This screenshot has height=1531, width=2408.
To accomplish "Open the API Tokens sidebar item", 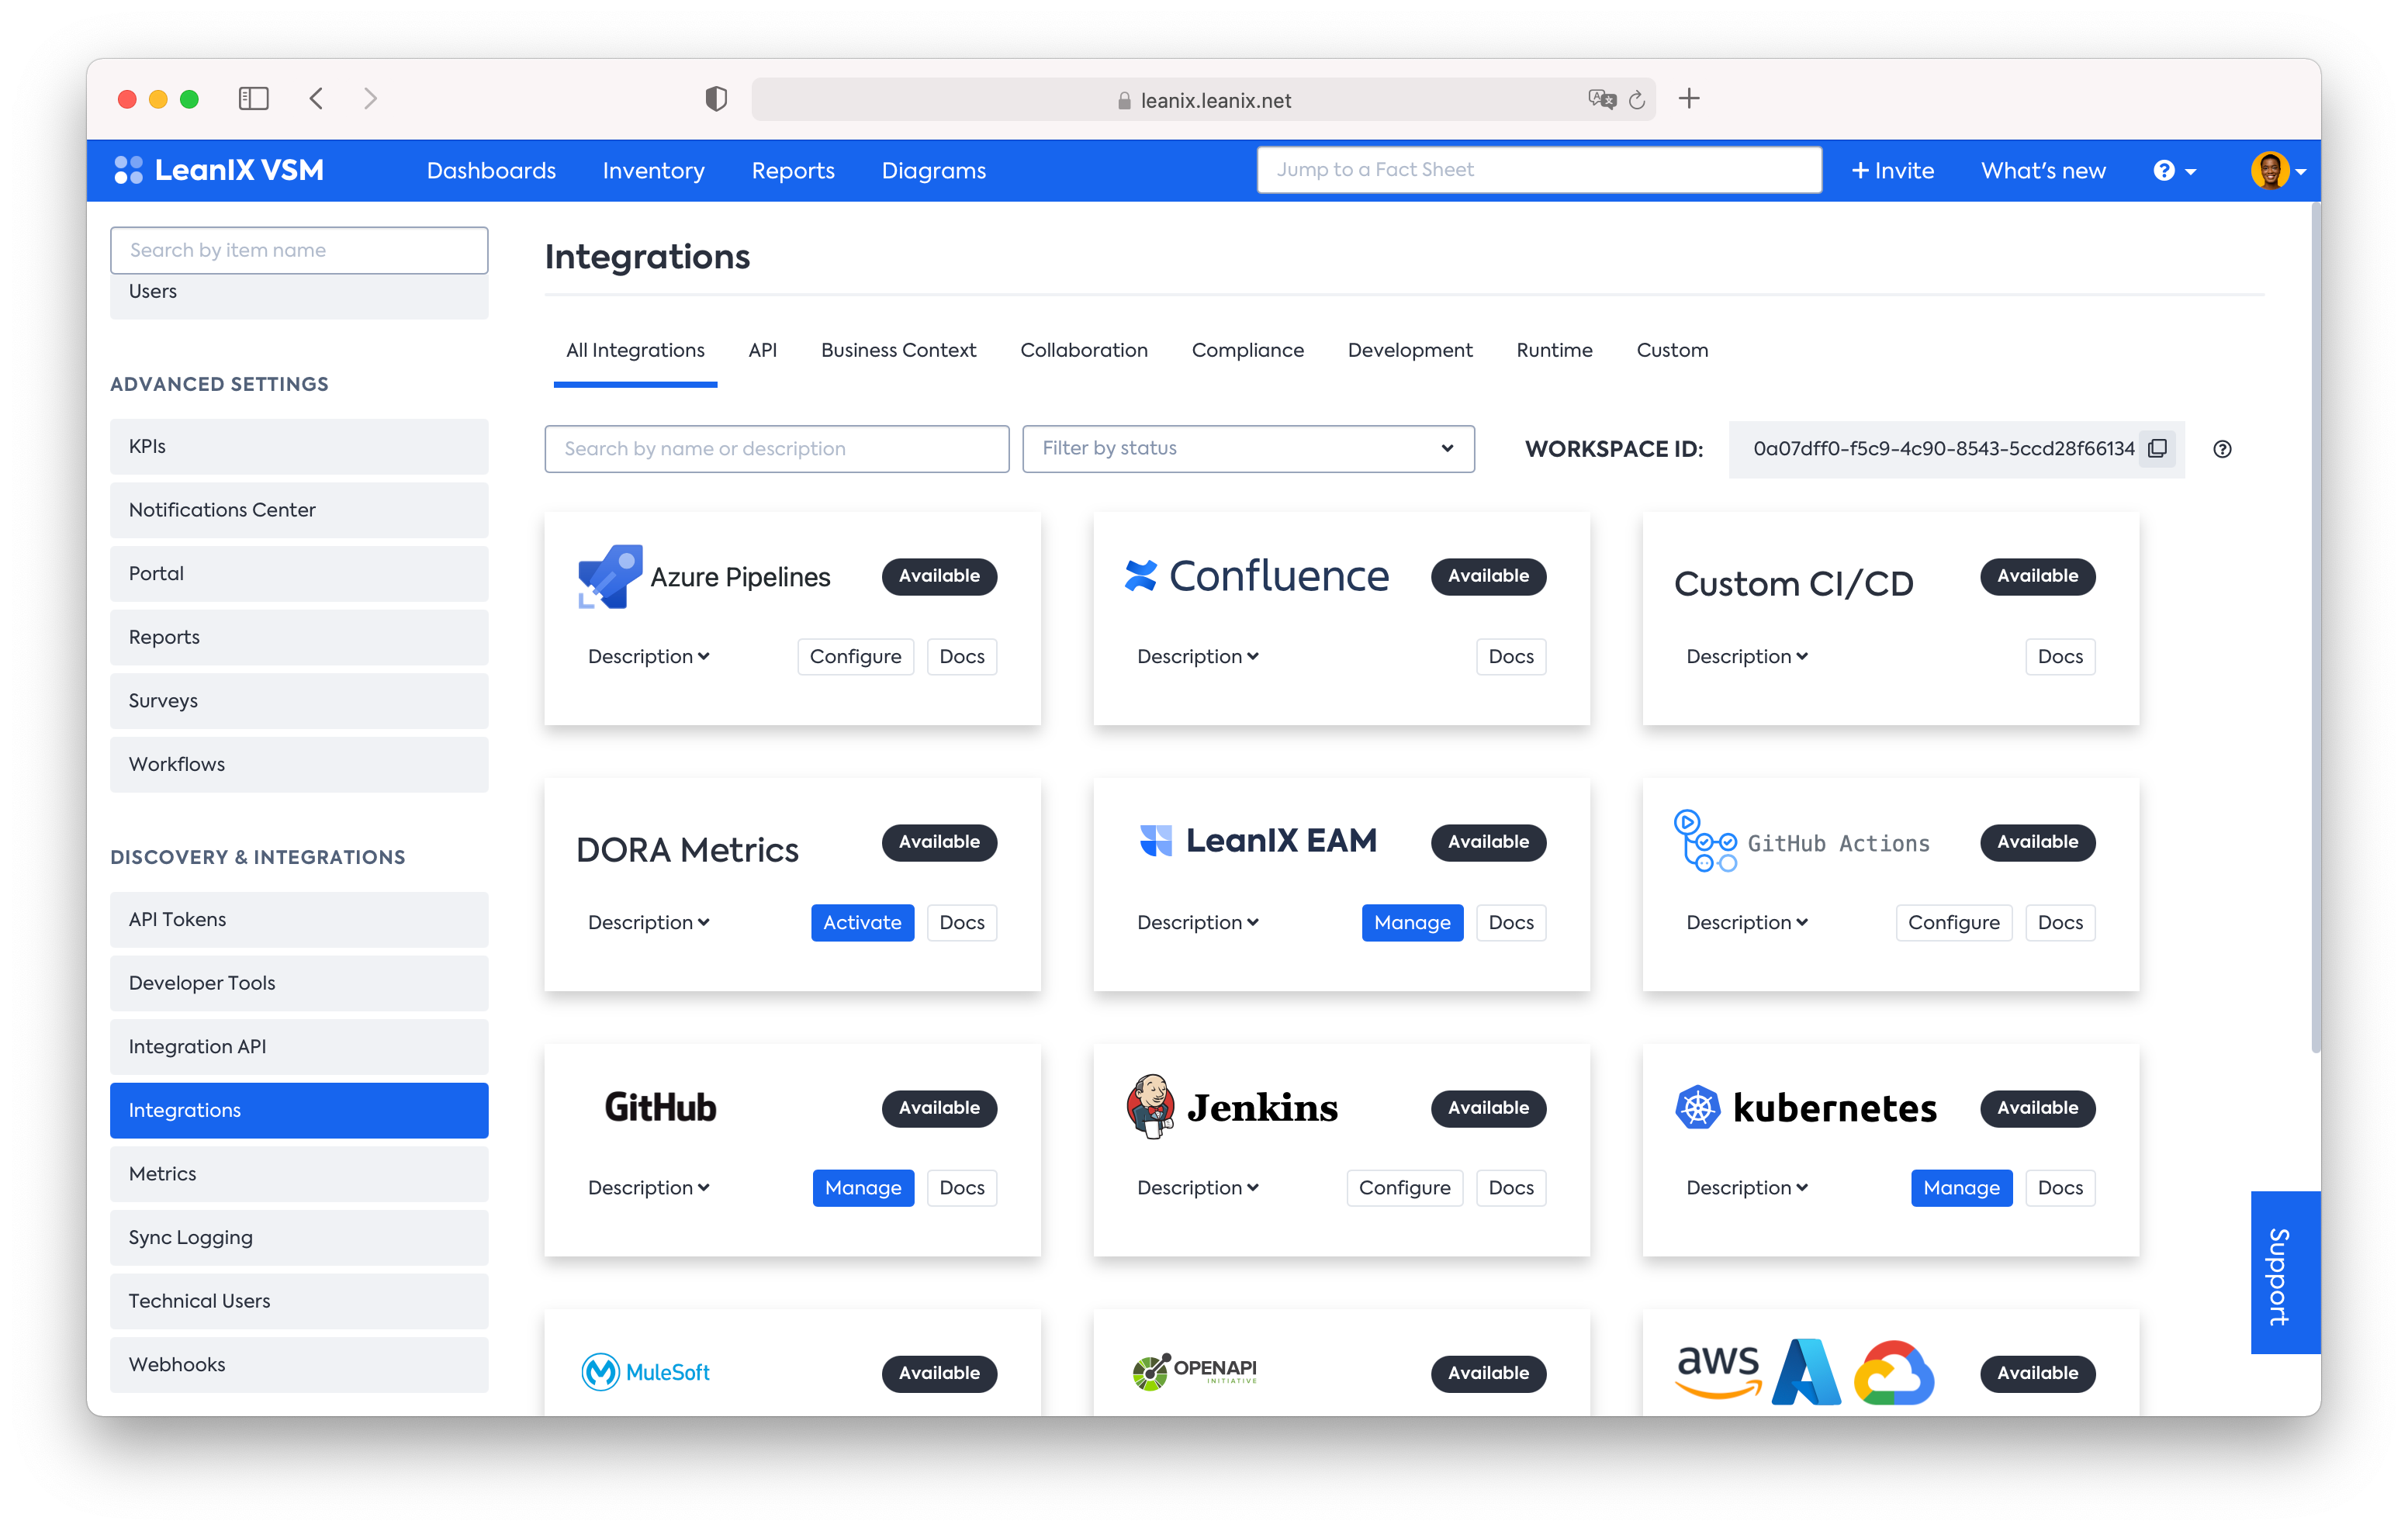I will [299, 920].
